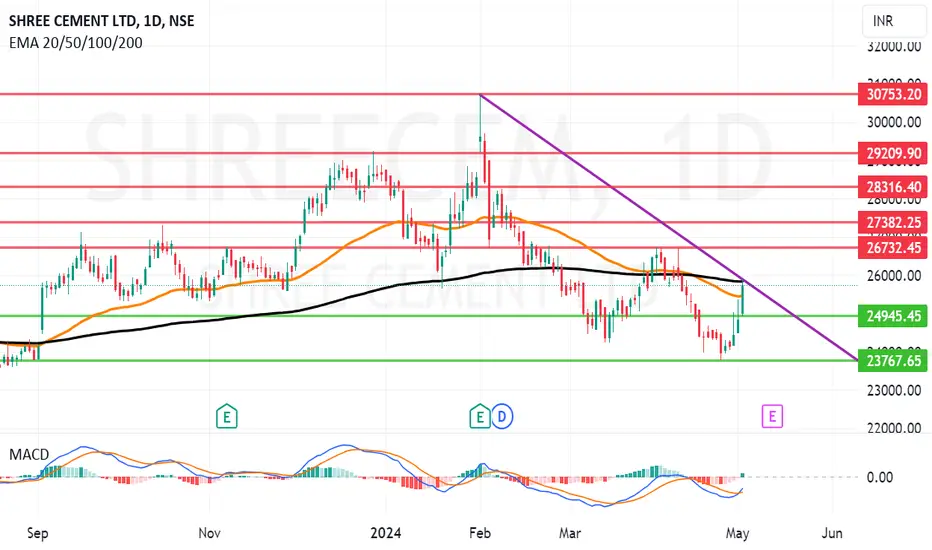
Task: Click the 2024 label on time axis
Action: (386, 533)
